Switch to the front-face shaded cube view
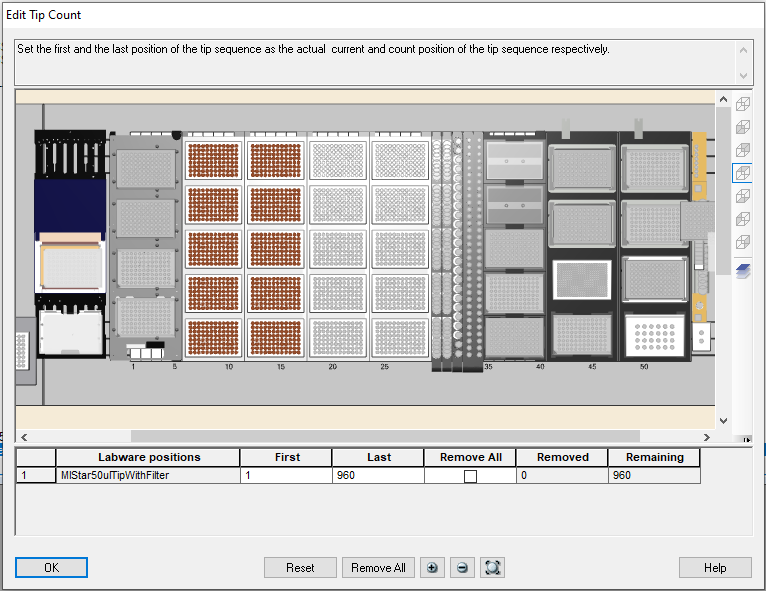The width and height of the screenshot is (766, 591). coord(743,127)
